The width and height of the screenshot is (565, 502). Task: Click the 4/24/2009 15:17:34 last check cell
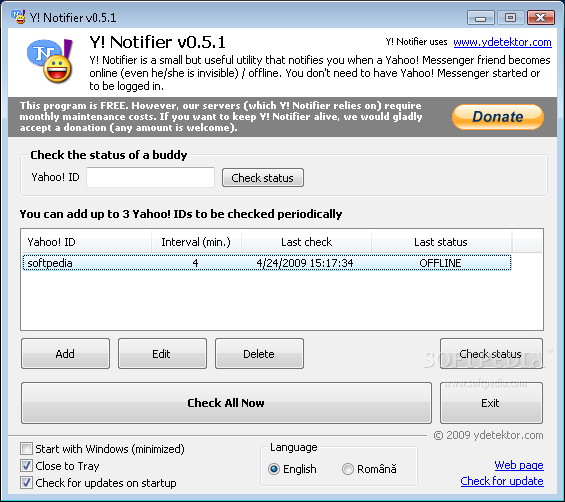pyautogui.click(x=305, y=263)
